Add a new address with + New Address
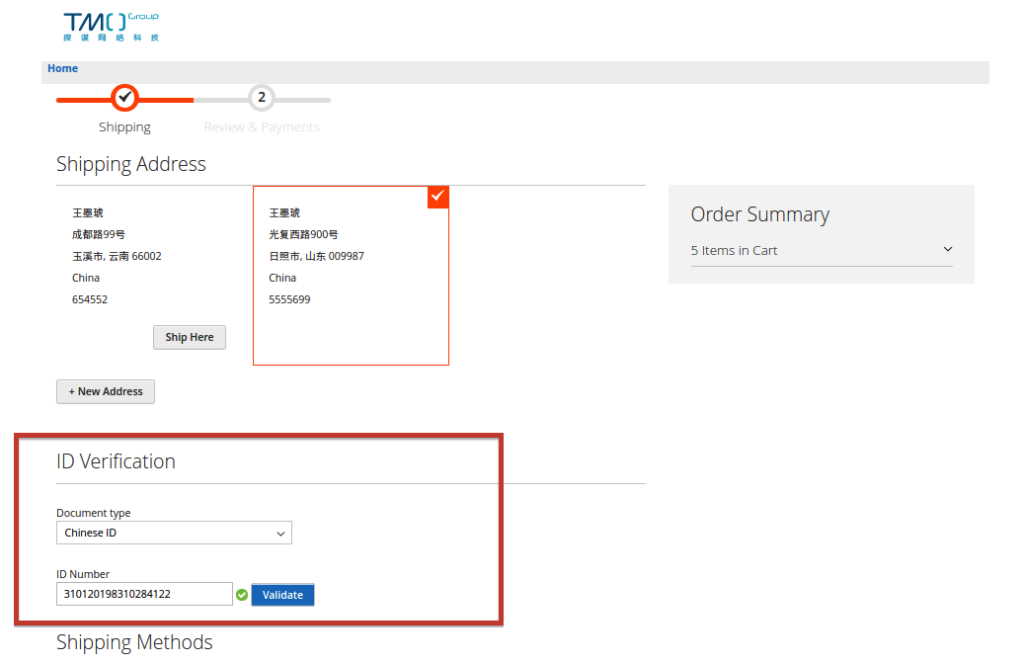This screenshot has width=1024, height=664. coord(105,392)
